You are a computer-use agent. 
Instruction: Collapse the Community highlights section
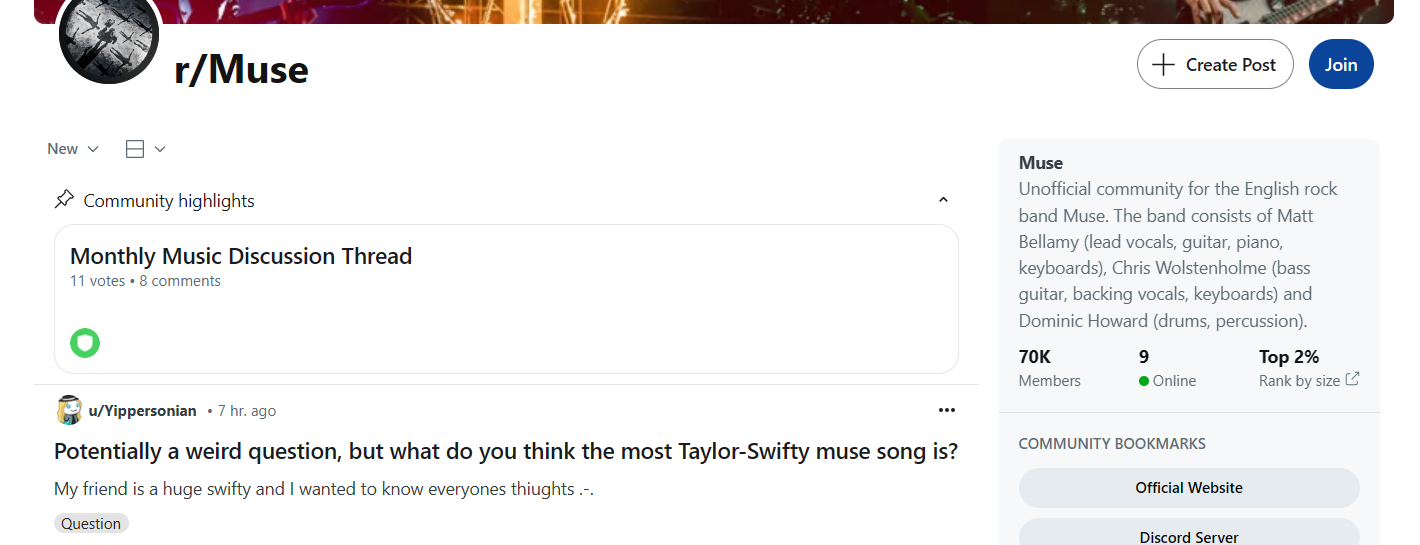[x=942, y=201]
